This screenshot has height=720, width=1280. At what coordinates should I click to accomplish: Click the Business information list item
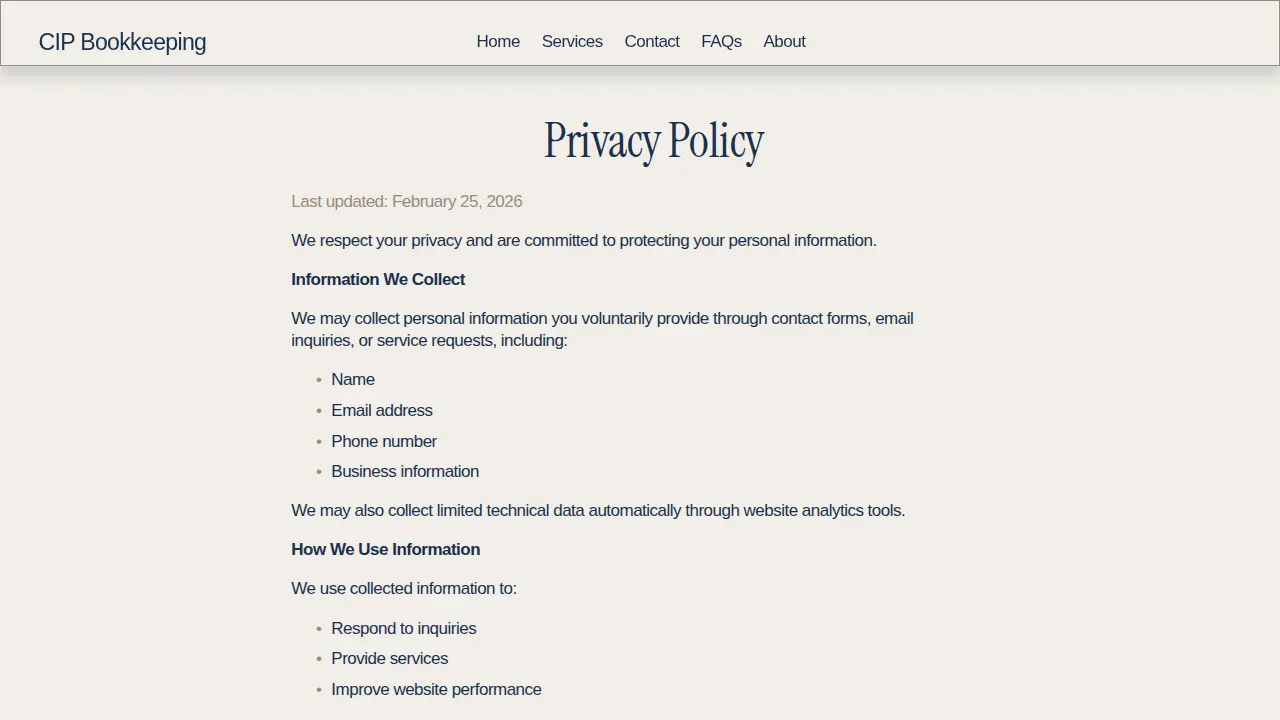coord(405,471)
